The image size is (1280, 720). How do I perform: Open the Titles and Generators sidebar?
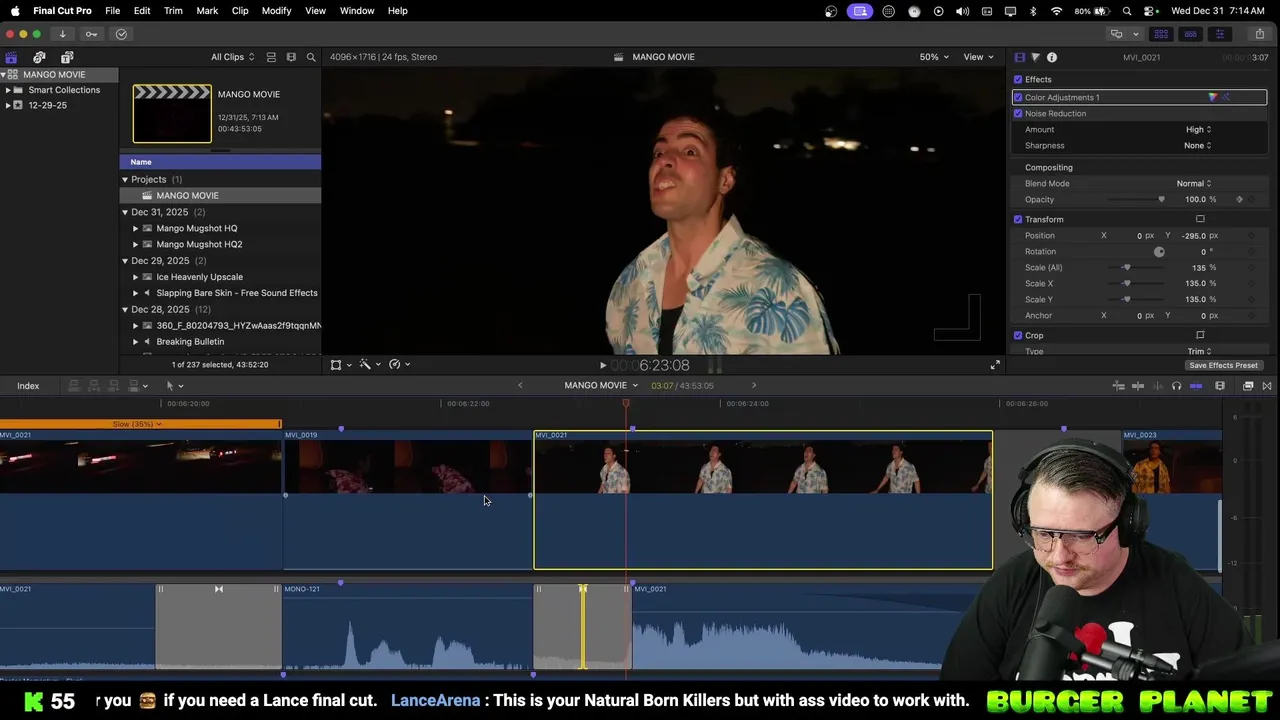[67, 57]
